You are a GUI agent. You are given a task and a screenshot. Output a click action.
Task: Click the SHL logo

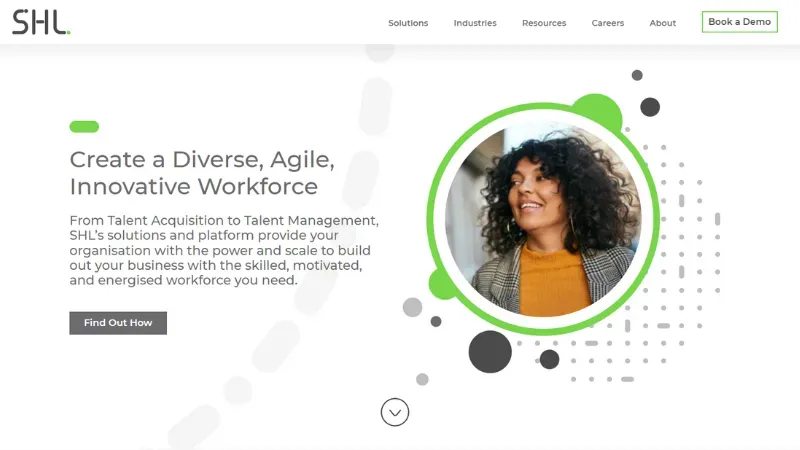click(x=41, y=22)
